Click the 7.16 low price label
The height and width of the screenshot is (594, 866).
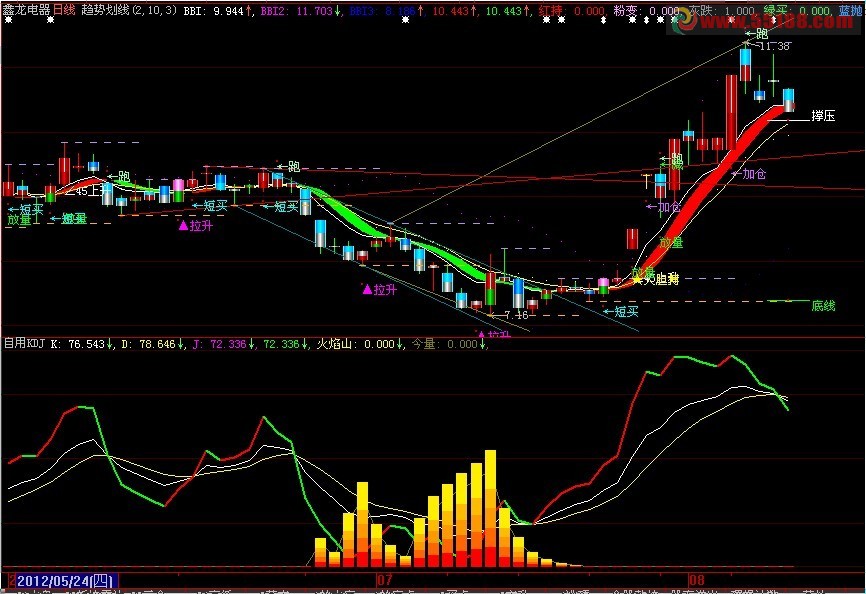tap(516, 315)
